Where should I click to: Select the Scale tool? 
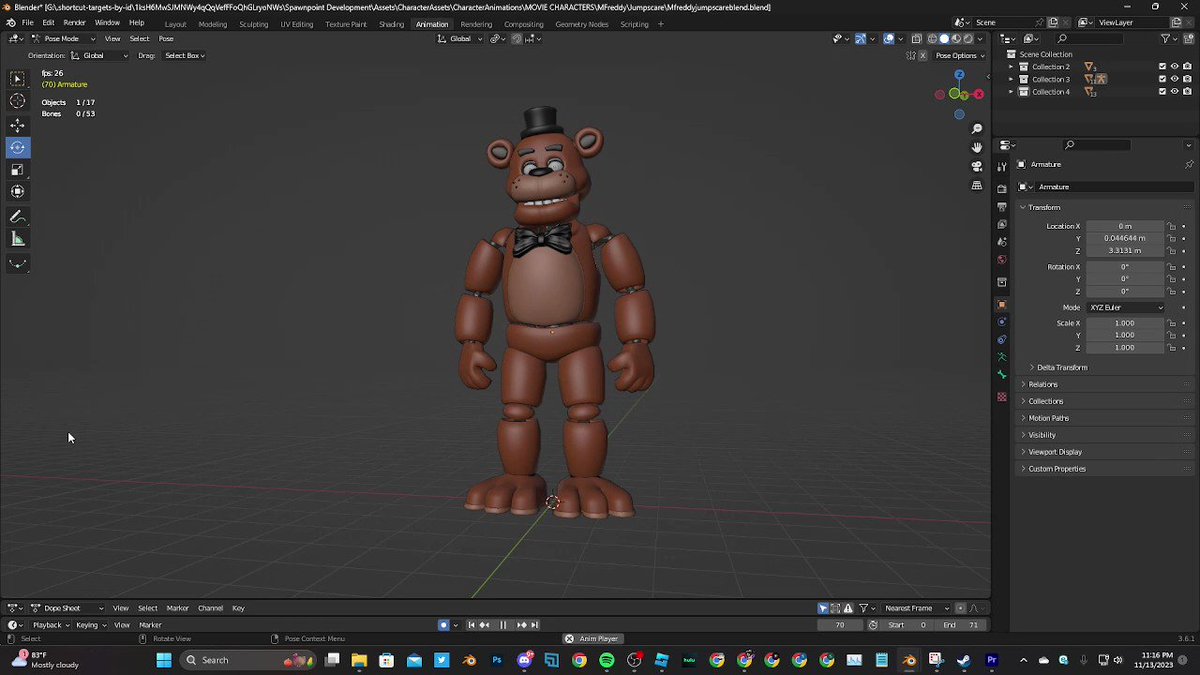click(18, 170)
